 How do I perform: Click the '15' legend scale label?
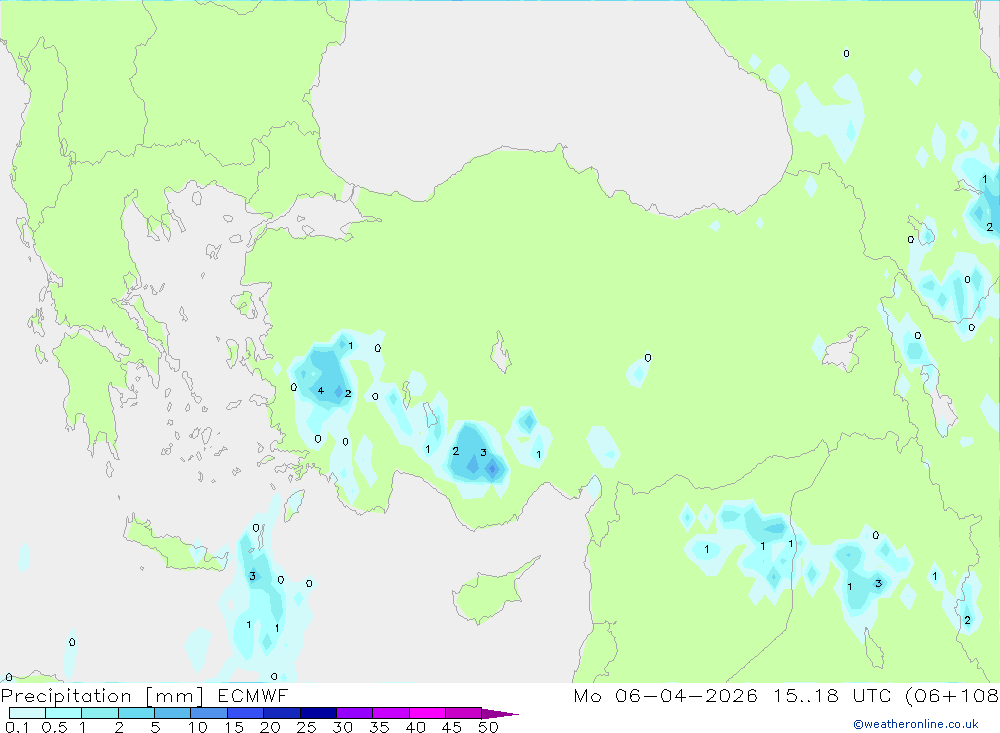point(234,727)
